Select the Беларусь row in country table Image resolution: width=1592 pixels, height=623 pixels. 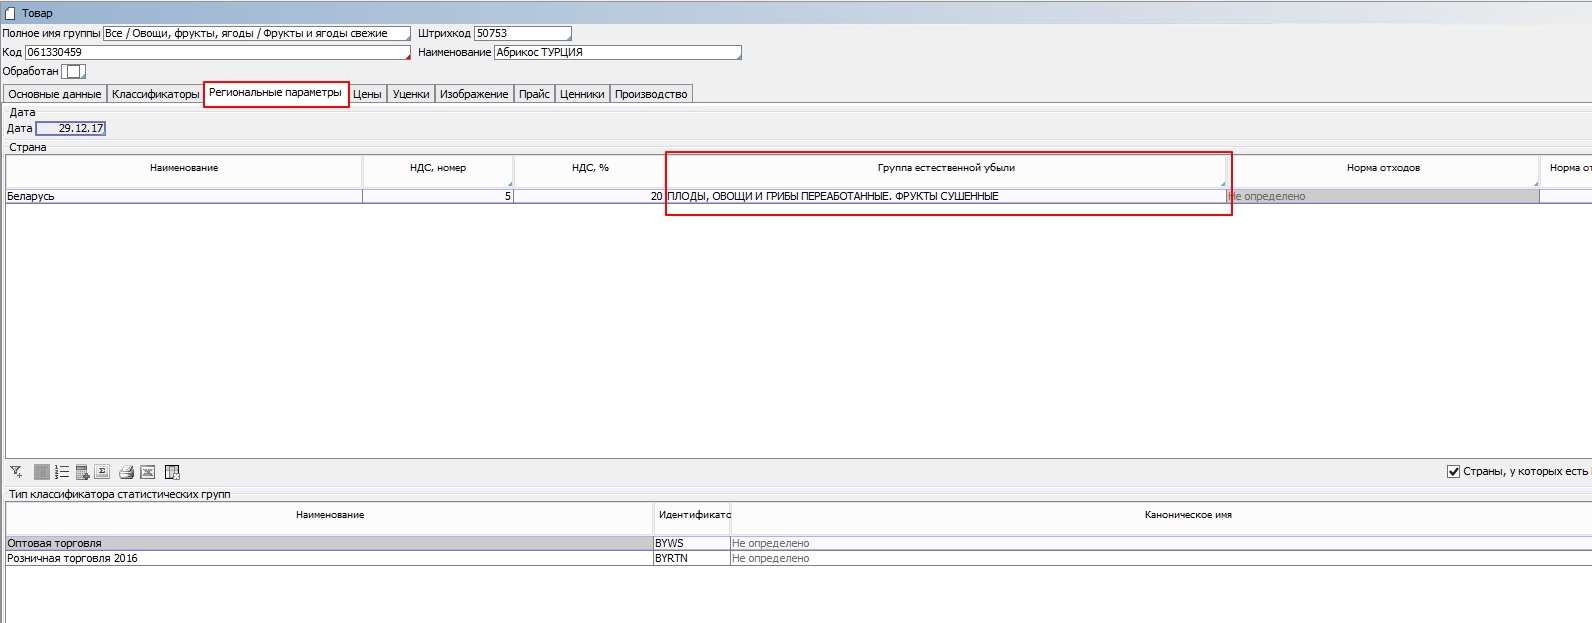click(x=183, y=196)
